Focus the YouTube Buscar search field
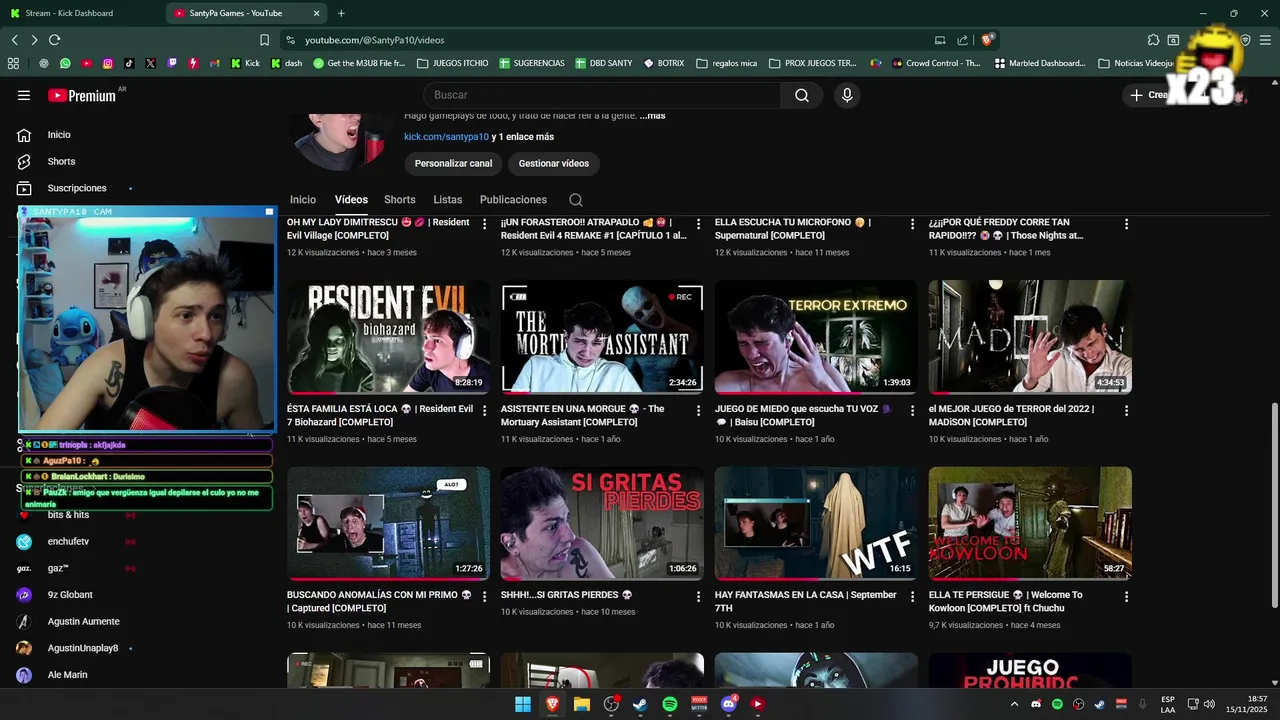The width and height of the screenshot is (1280, 720). [x=602, y=95]
